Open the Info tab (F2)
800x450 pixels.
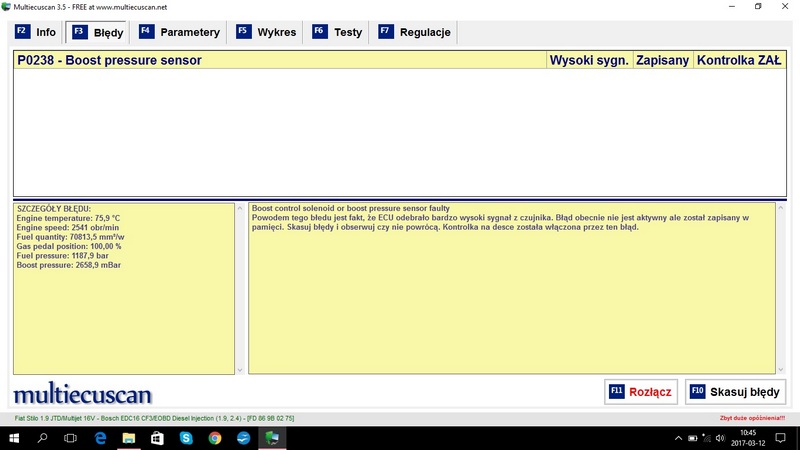coord(36,32)
